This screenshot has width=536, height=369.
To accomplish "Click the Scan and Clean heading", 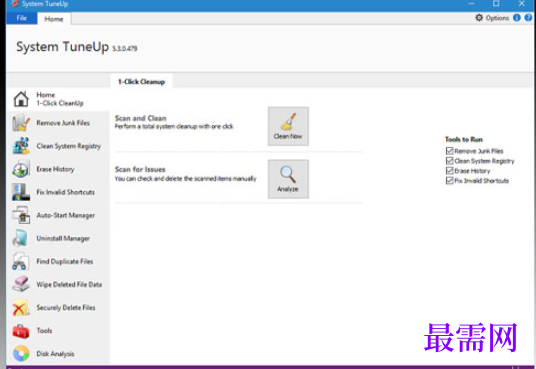I will point(140,118).
